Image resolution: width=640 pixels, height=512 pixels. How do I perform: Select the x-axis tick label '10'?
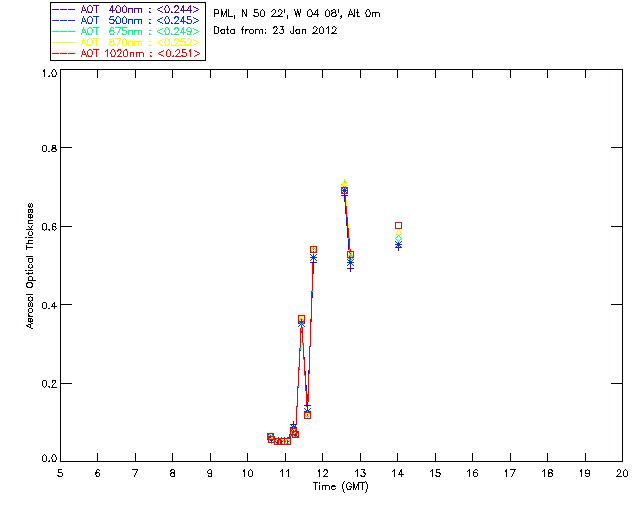[247, 473]
